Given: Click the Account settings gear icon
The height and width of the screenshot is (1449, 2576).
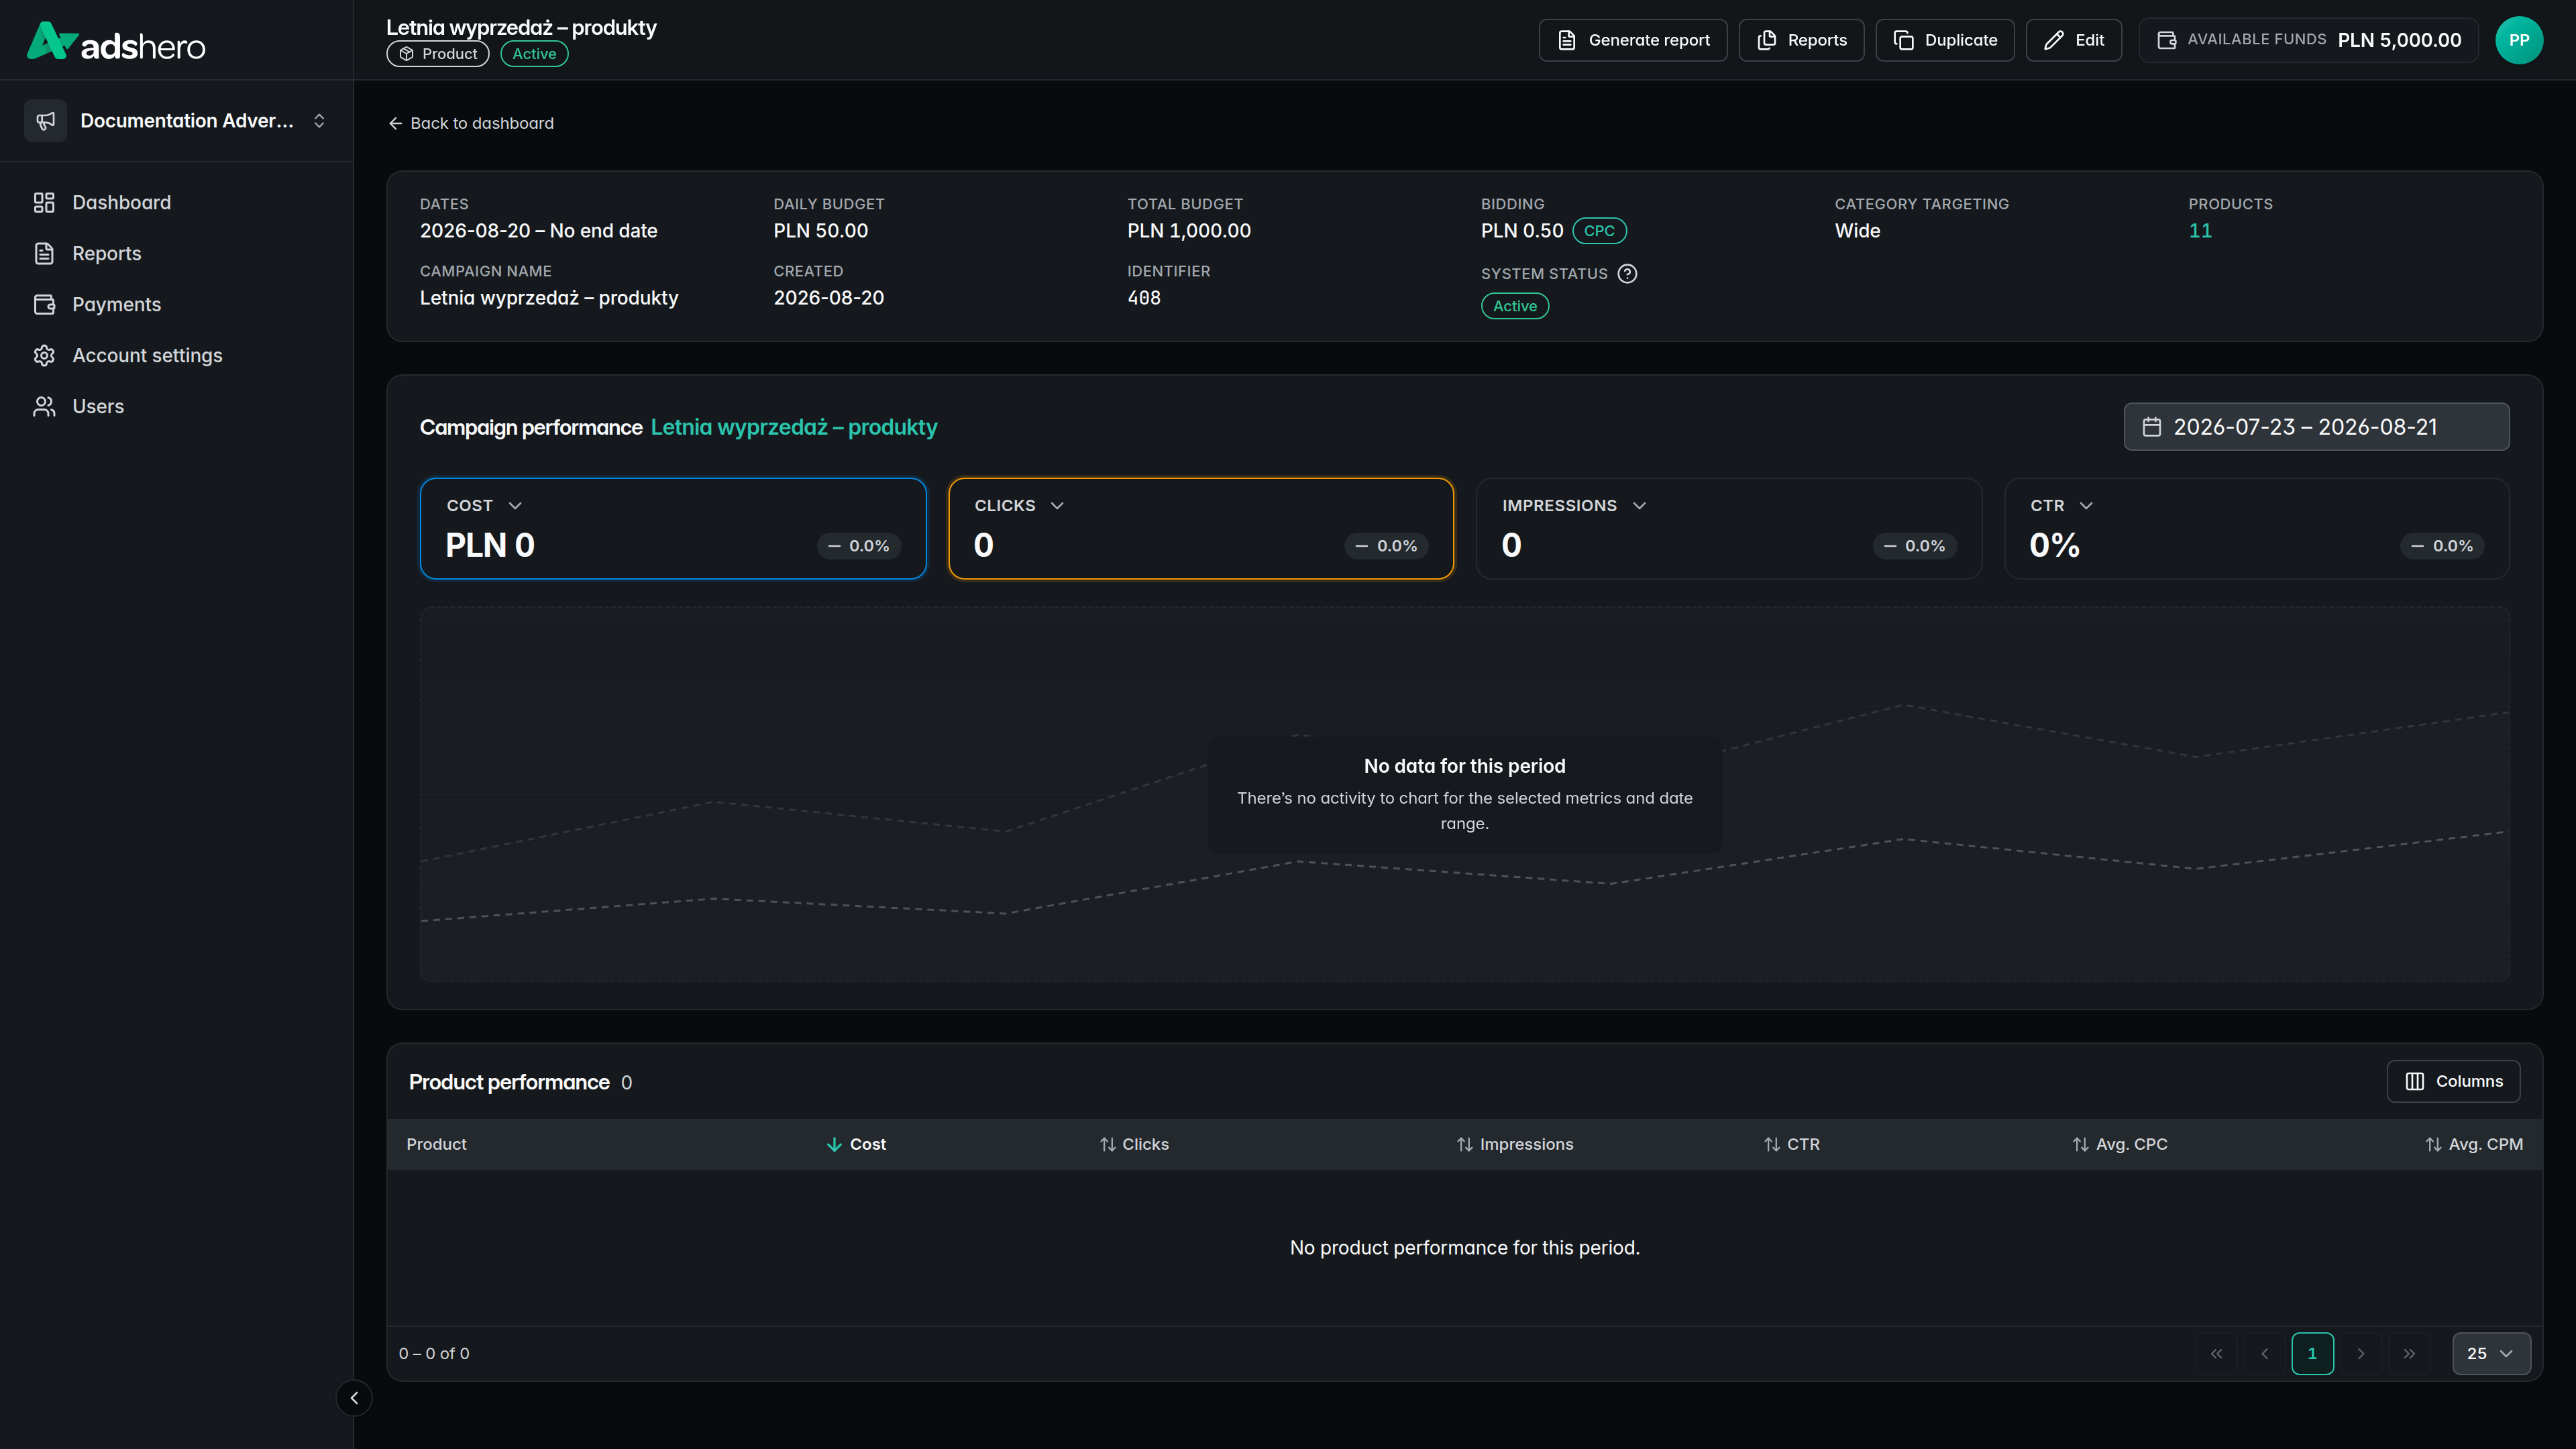Looking at the screenshot, I should [x=44, y=356].
